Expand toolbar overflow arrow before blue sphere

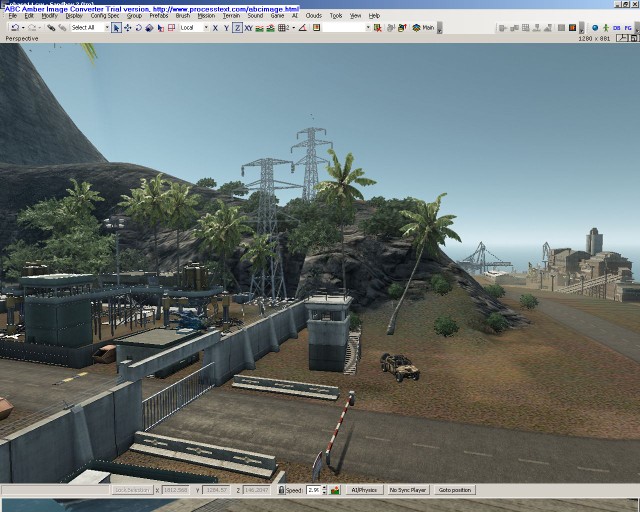click(x=582, y=28)
